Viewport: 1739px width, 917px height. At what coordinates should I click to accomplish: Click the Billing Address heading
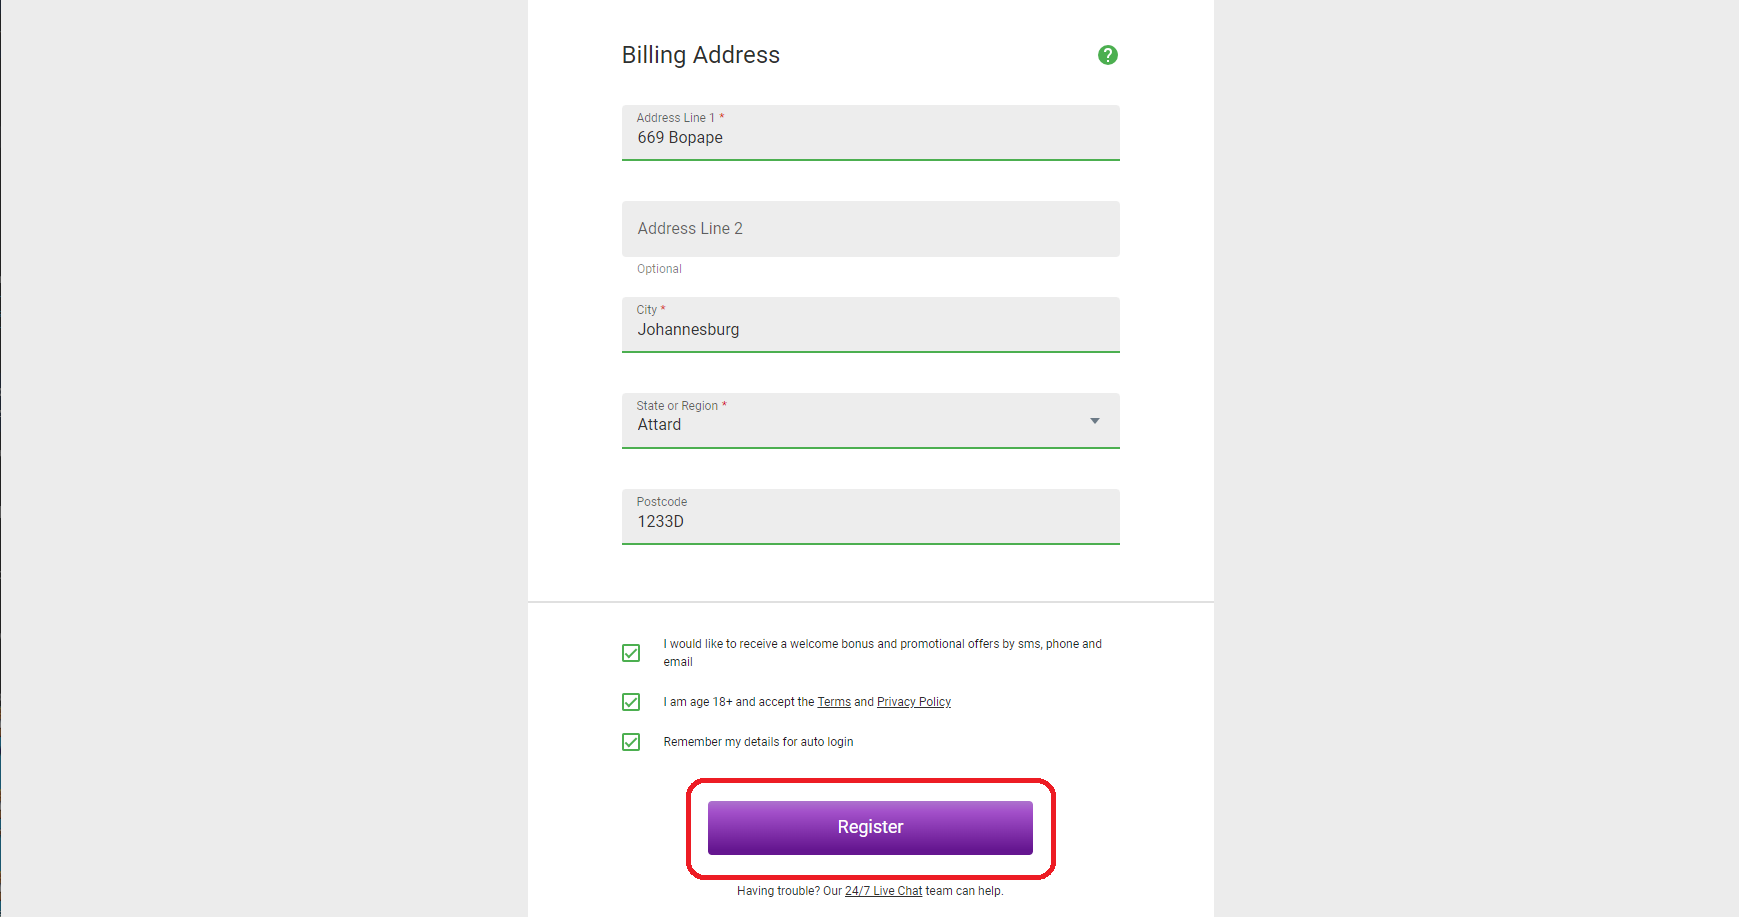(700, 55)
